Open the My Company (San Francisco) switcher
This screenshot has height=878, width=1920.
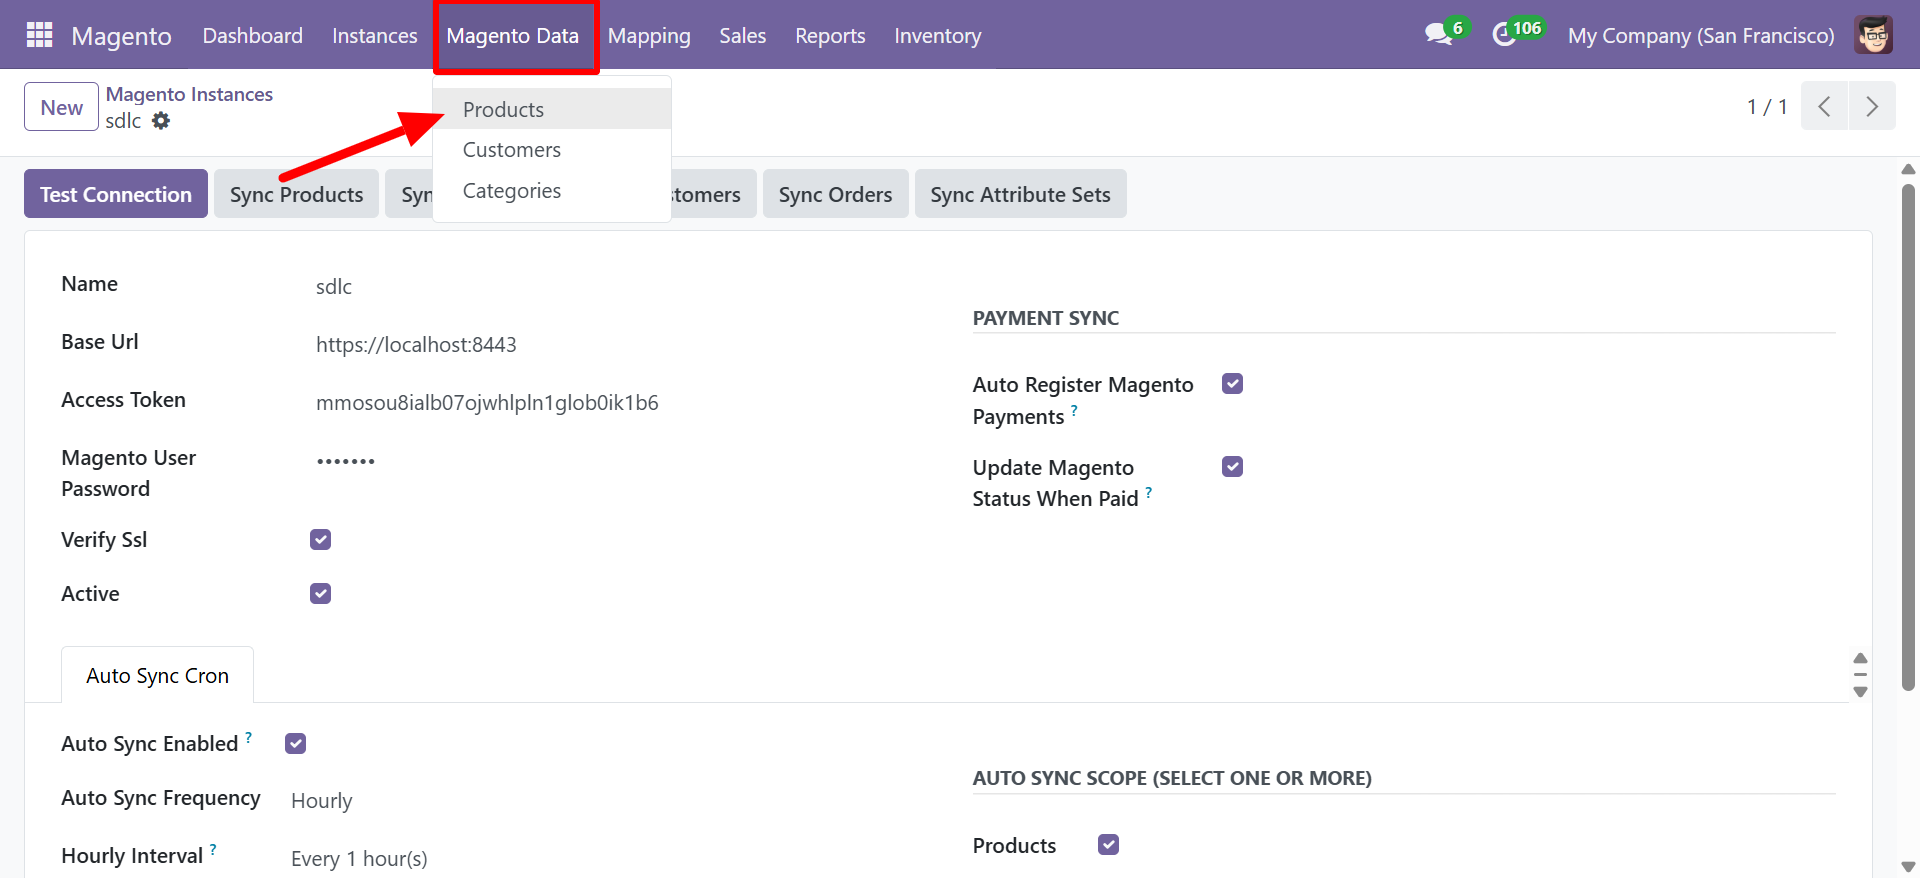click(1701, 36)
